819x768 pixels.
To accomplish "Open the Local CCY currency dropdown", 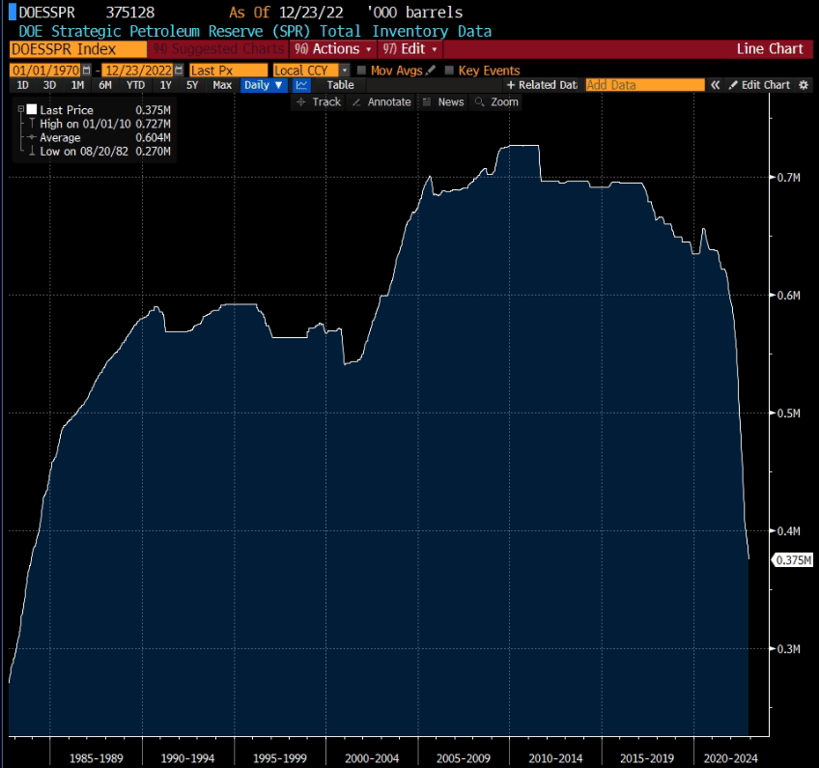I will [x=311, y=70].
